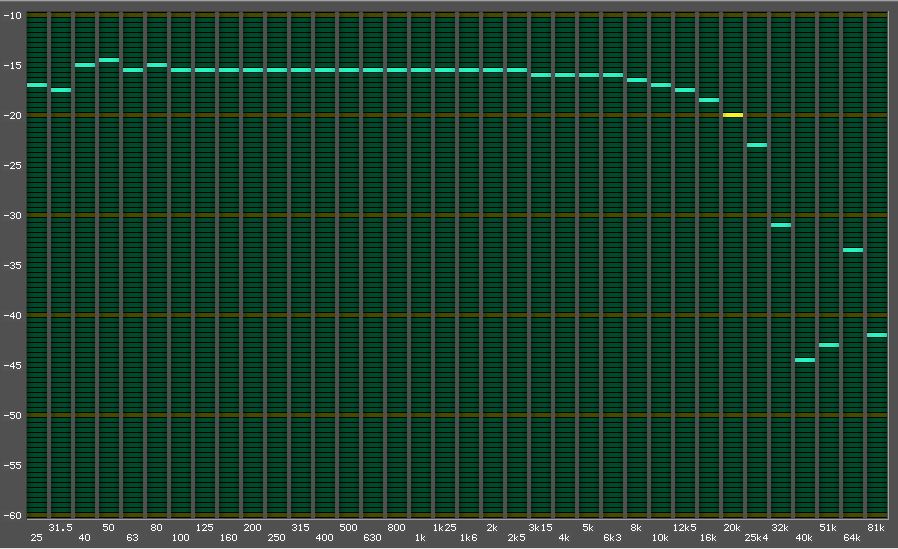Select the -40 dB scale label
This screenshot has width=898, height=549.
click(x=12, y=315)
